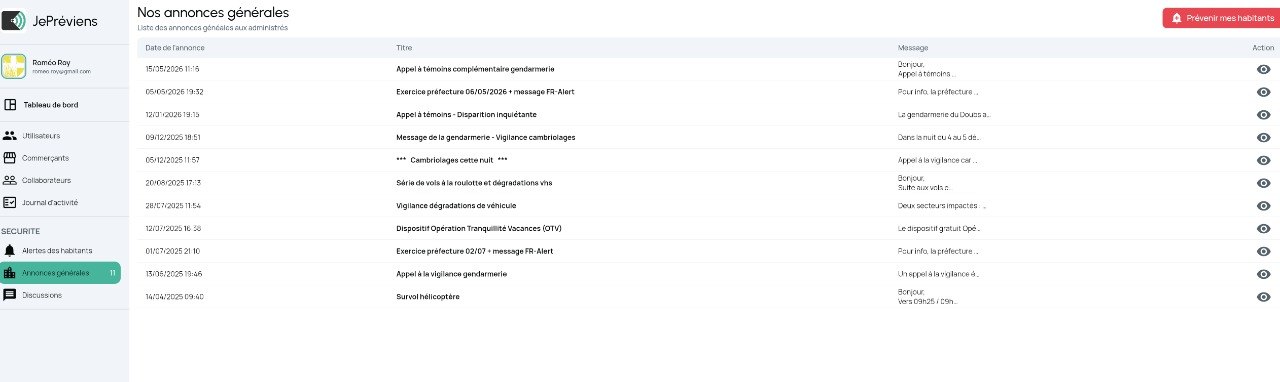This screenshot has width=1280, height=382.
Task: Open Journal d'activité
Action: [x=50, y=203]
